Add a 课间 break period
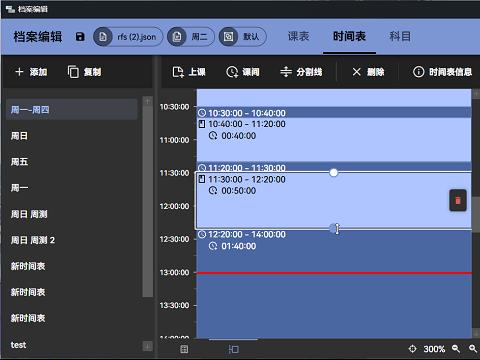Screen dimensions: 480x360 click(243, 72)
